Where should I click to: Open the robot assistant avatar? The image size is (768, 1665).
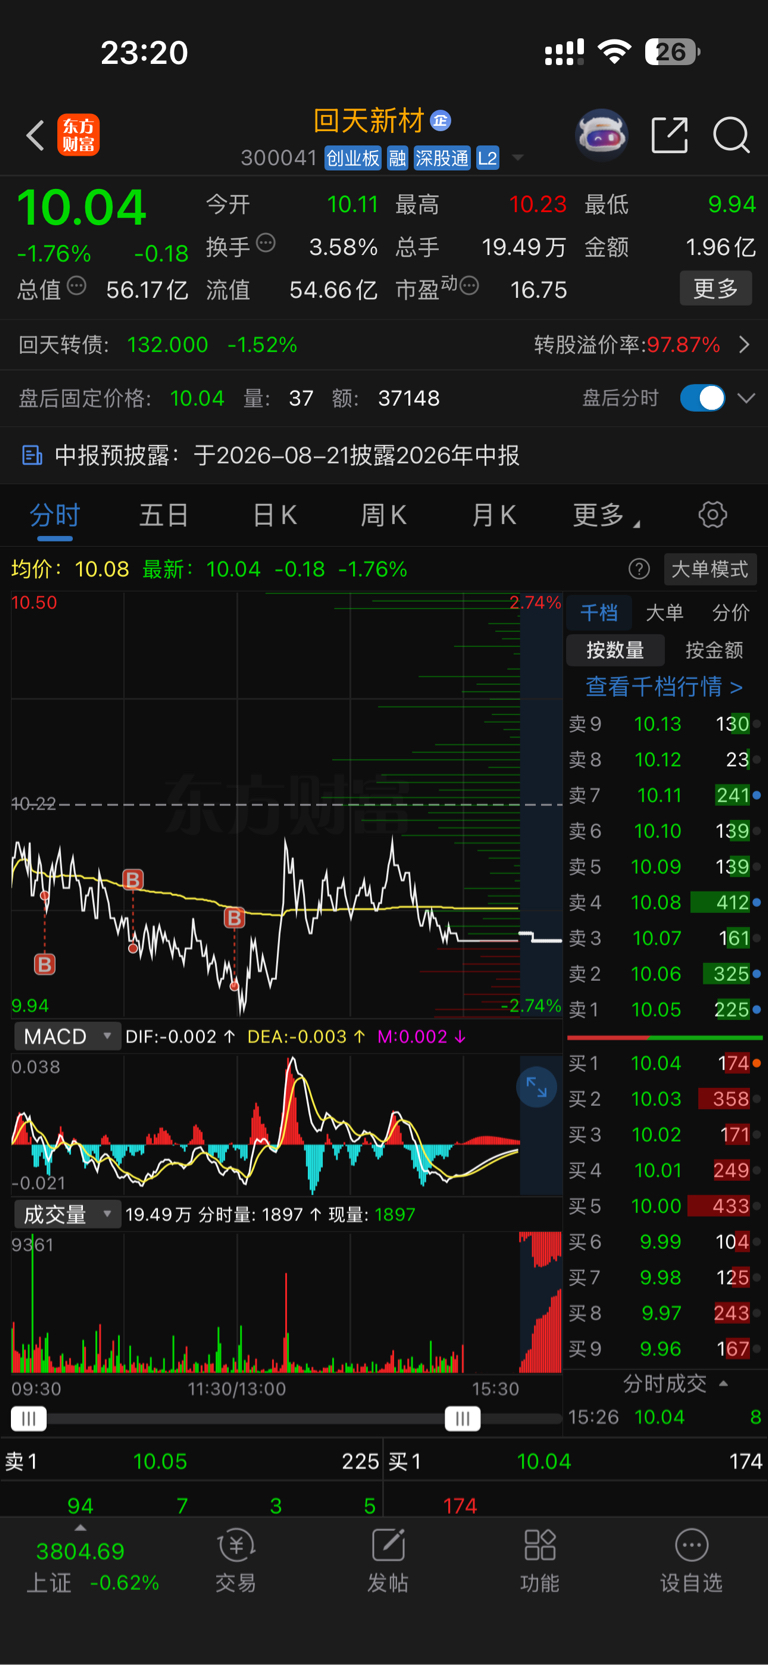coord(601,135)
